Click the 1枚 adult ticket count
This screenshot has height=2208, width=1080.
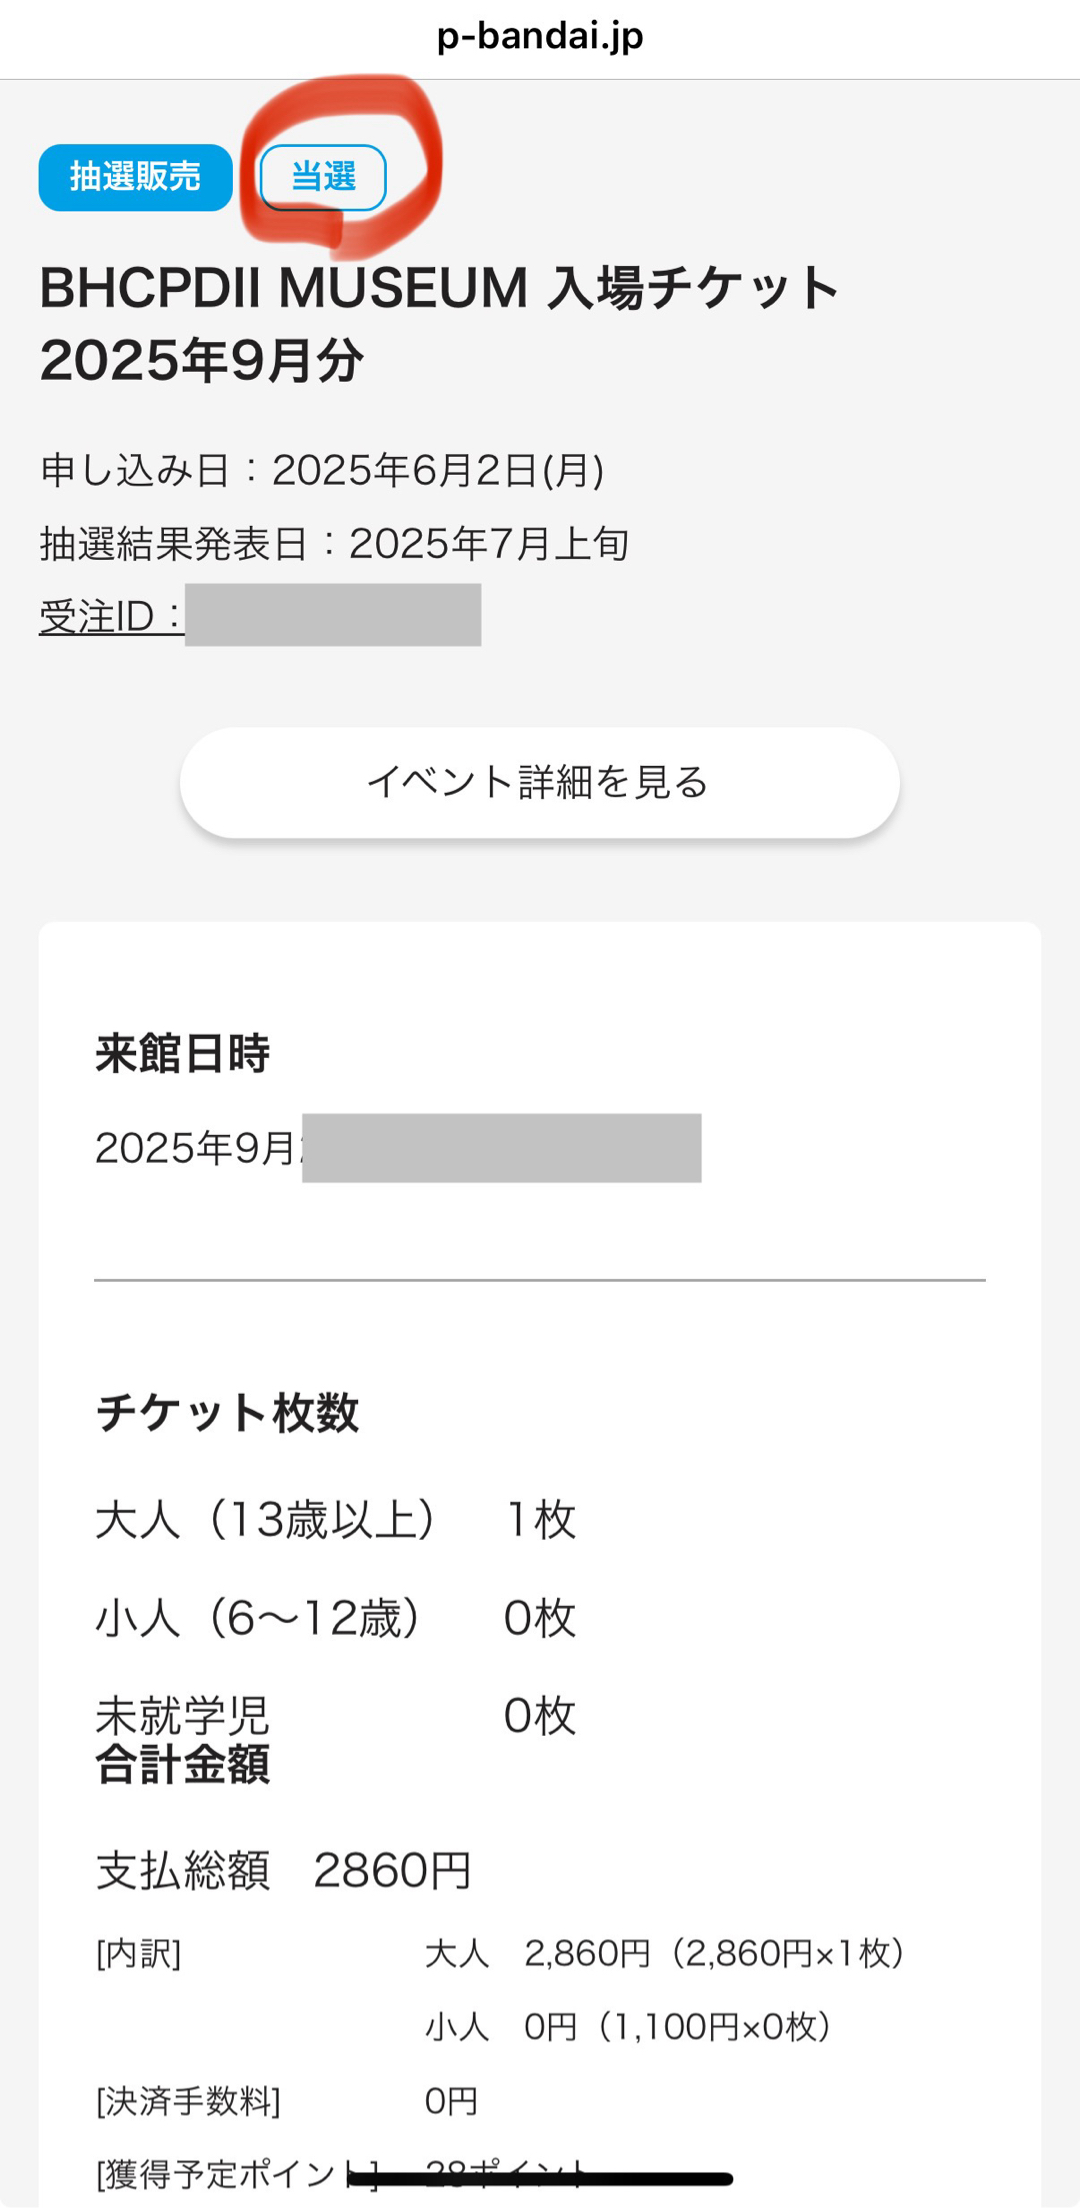click(540, 1519)
